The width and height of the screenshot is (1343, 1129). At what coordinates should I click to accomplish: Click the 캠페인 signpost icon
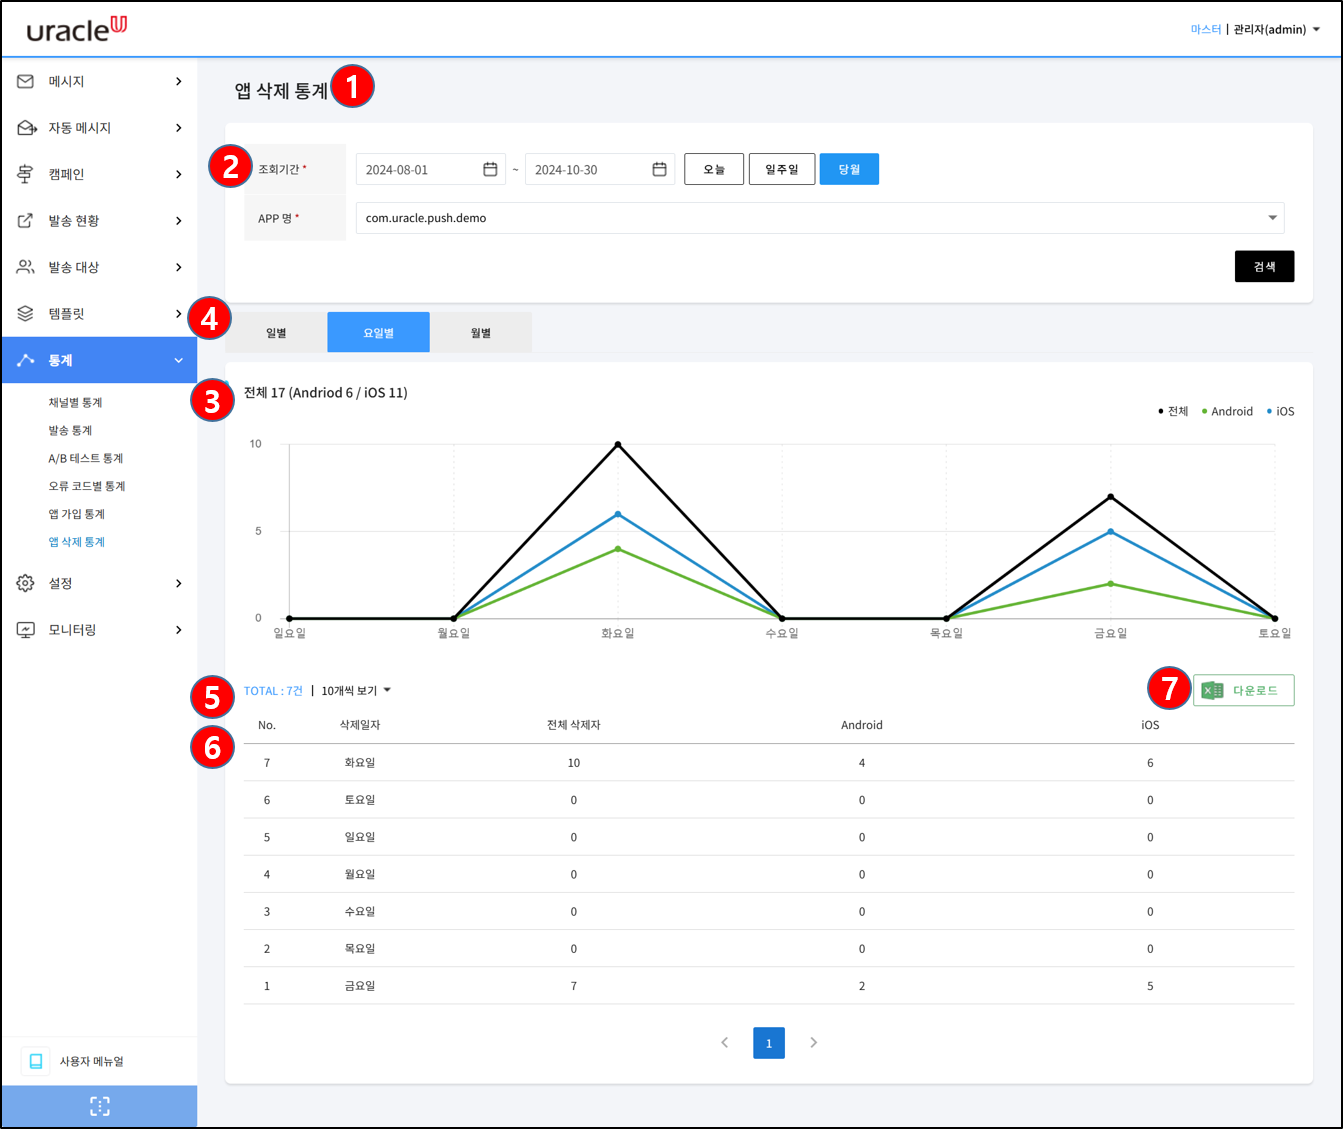click(26, 174)
